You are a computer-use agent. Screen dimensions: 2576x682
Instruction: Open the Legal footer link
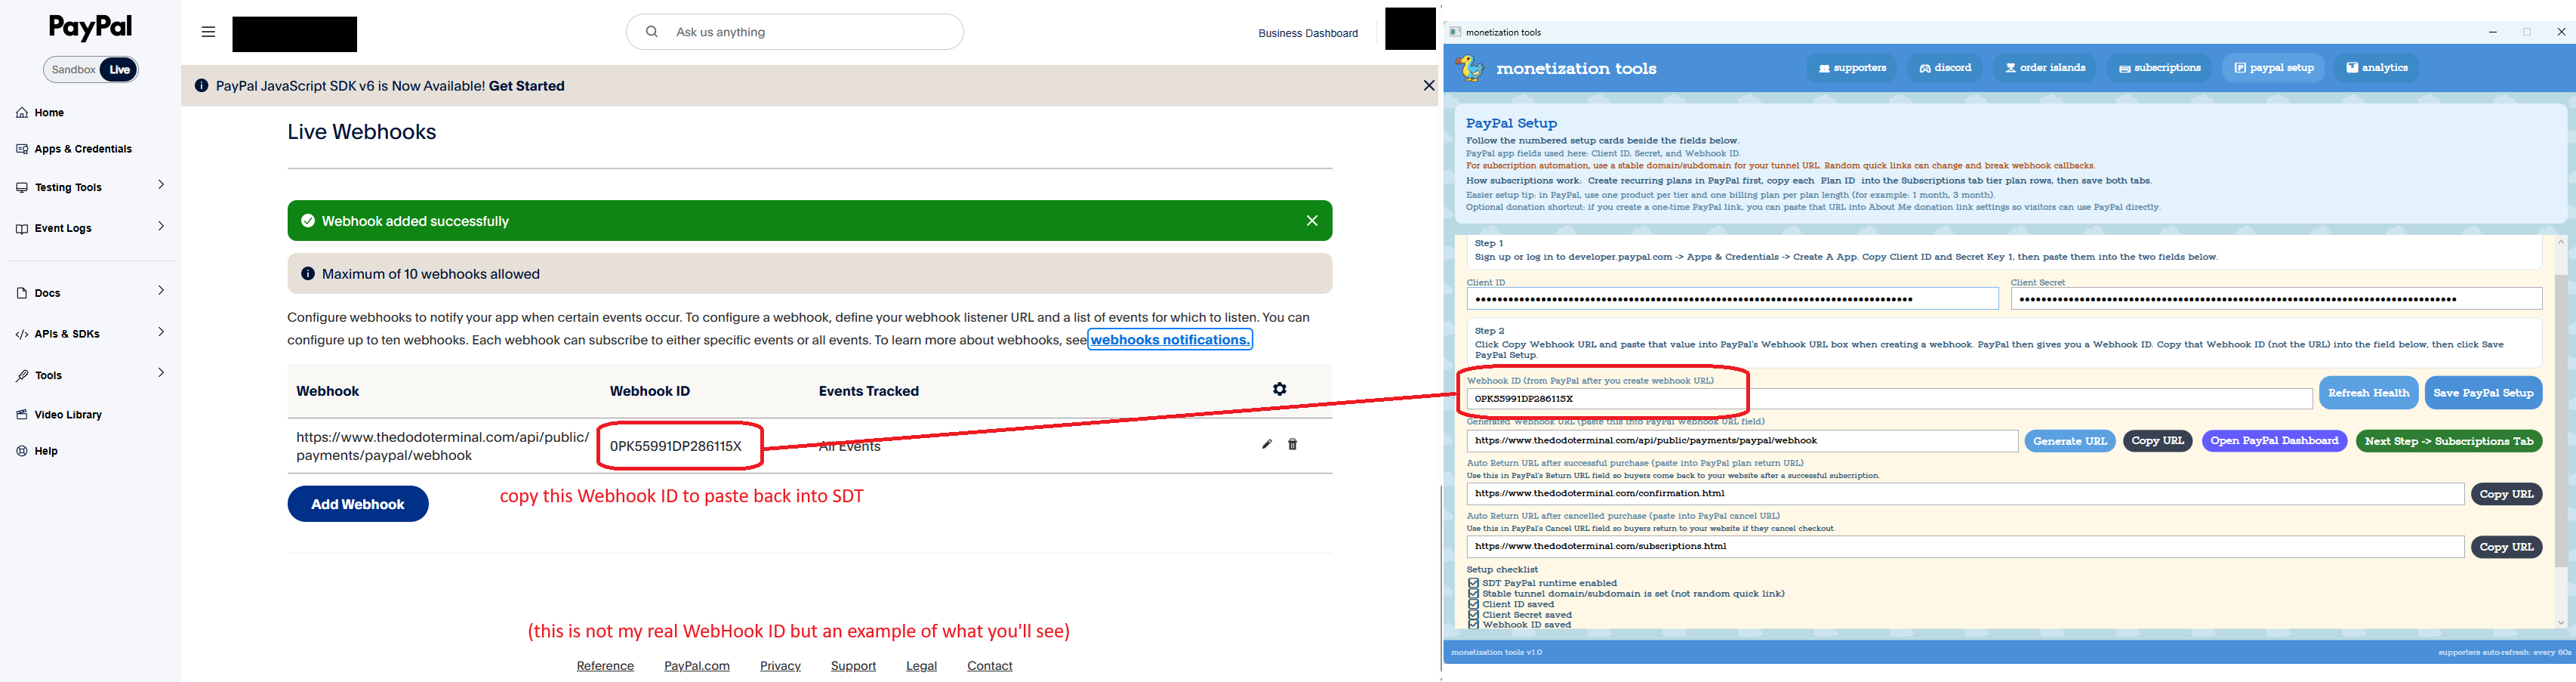[921, 666]
